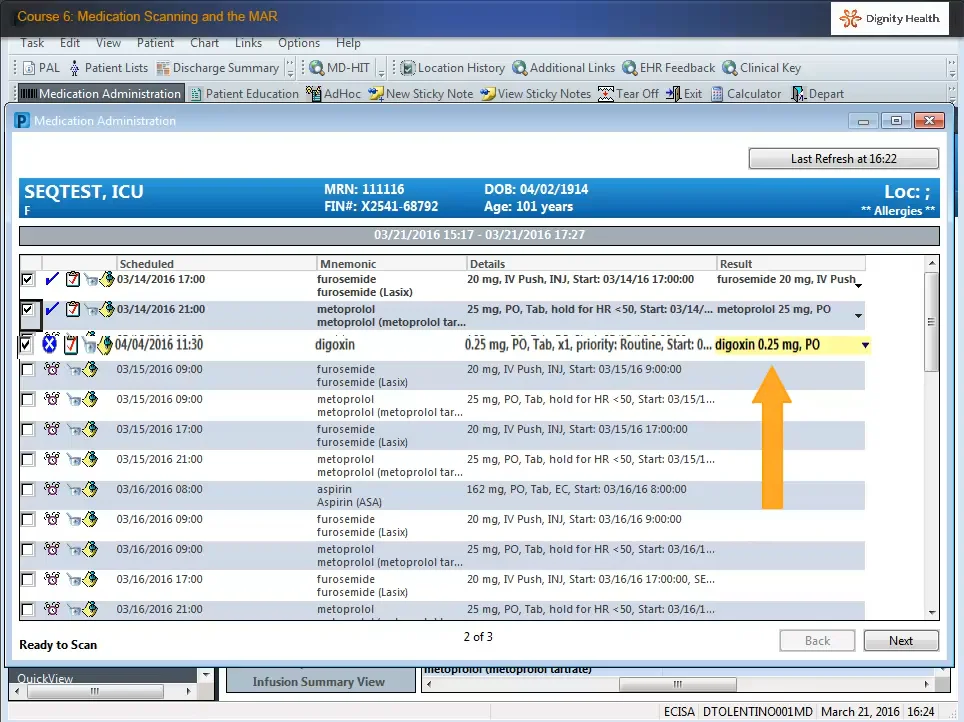
Task: Click the Next button
Action: [x=900, y=641]
